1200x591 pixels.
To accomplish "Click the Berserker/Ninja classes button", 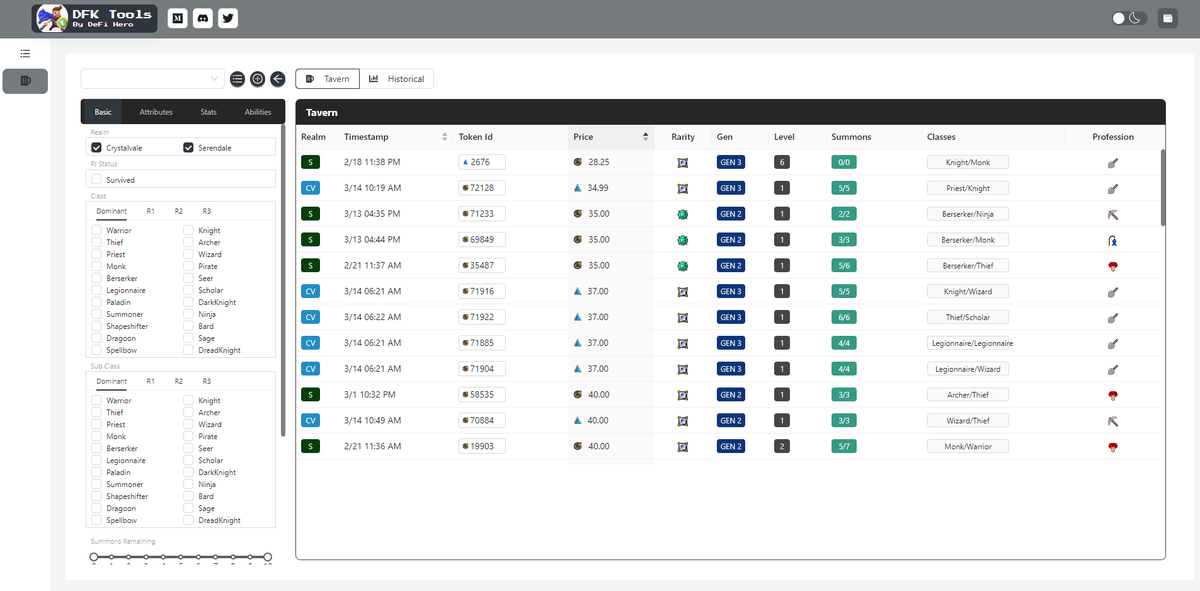I will click(x=968, y=214).
